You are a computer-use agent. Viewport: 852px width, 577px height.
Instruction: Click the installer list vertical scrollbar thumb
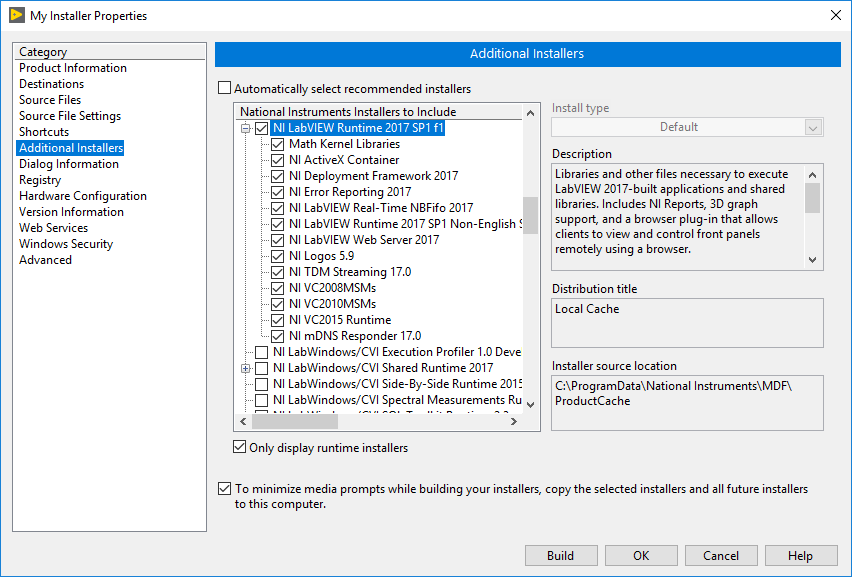click(530, 215)
